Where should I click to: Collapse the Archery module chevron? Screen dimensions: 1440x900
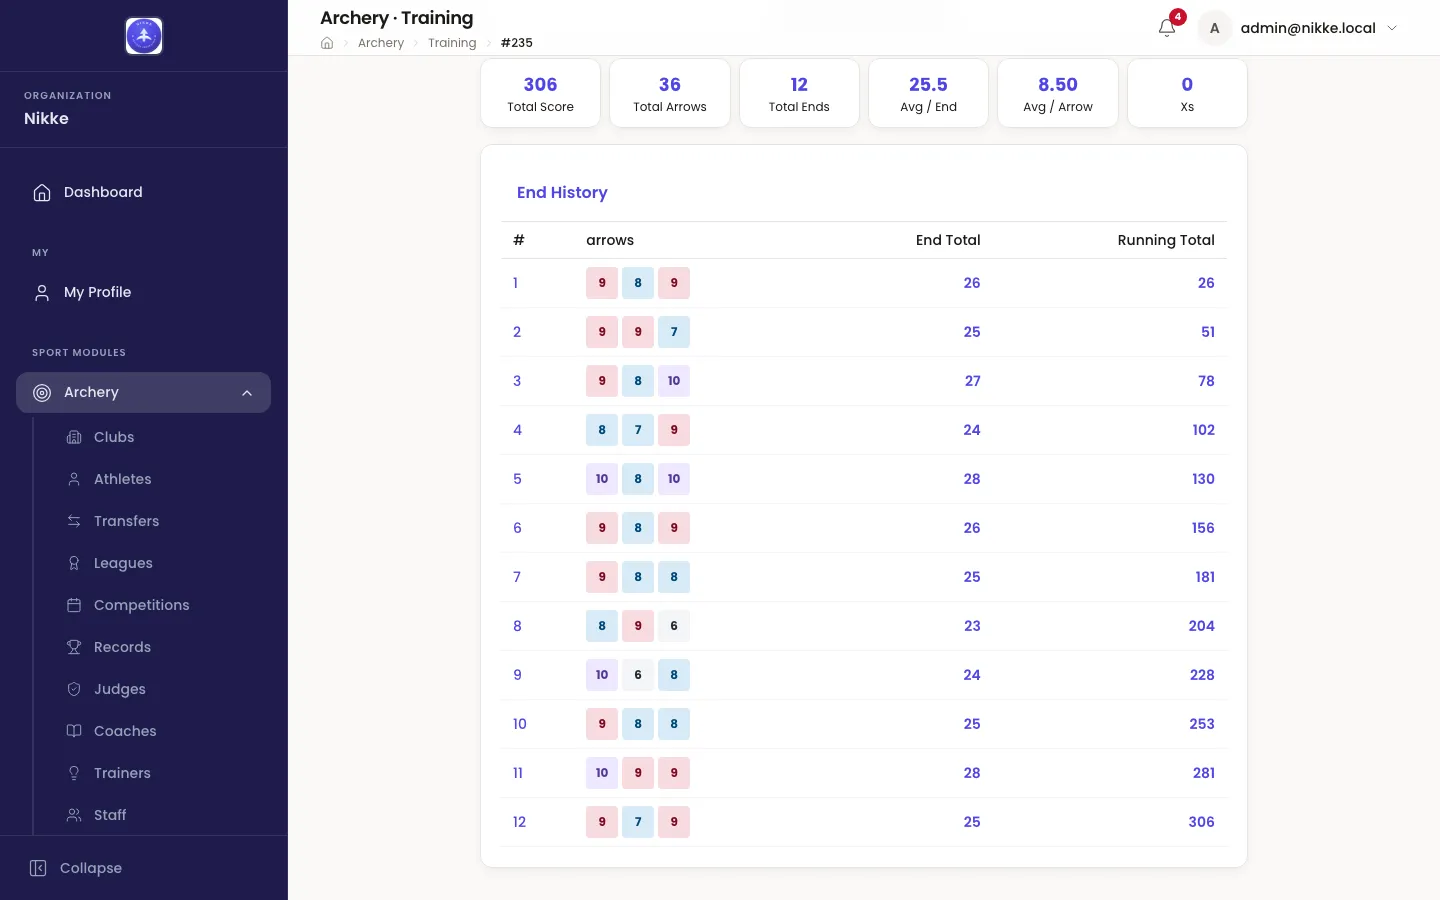pos(247,393)
